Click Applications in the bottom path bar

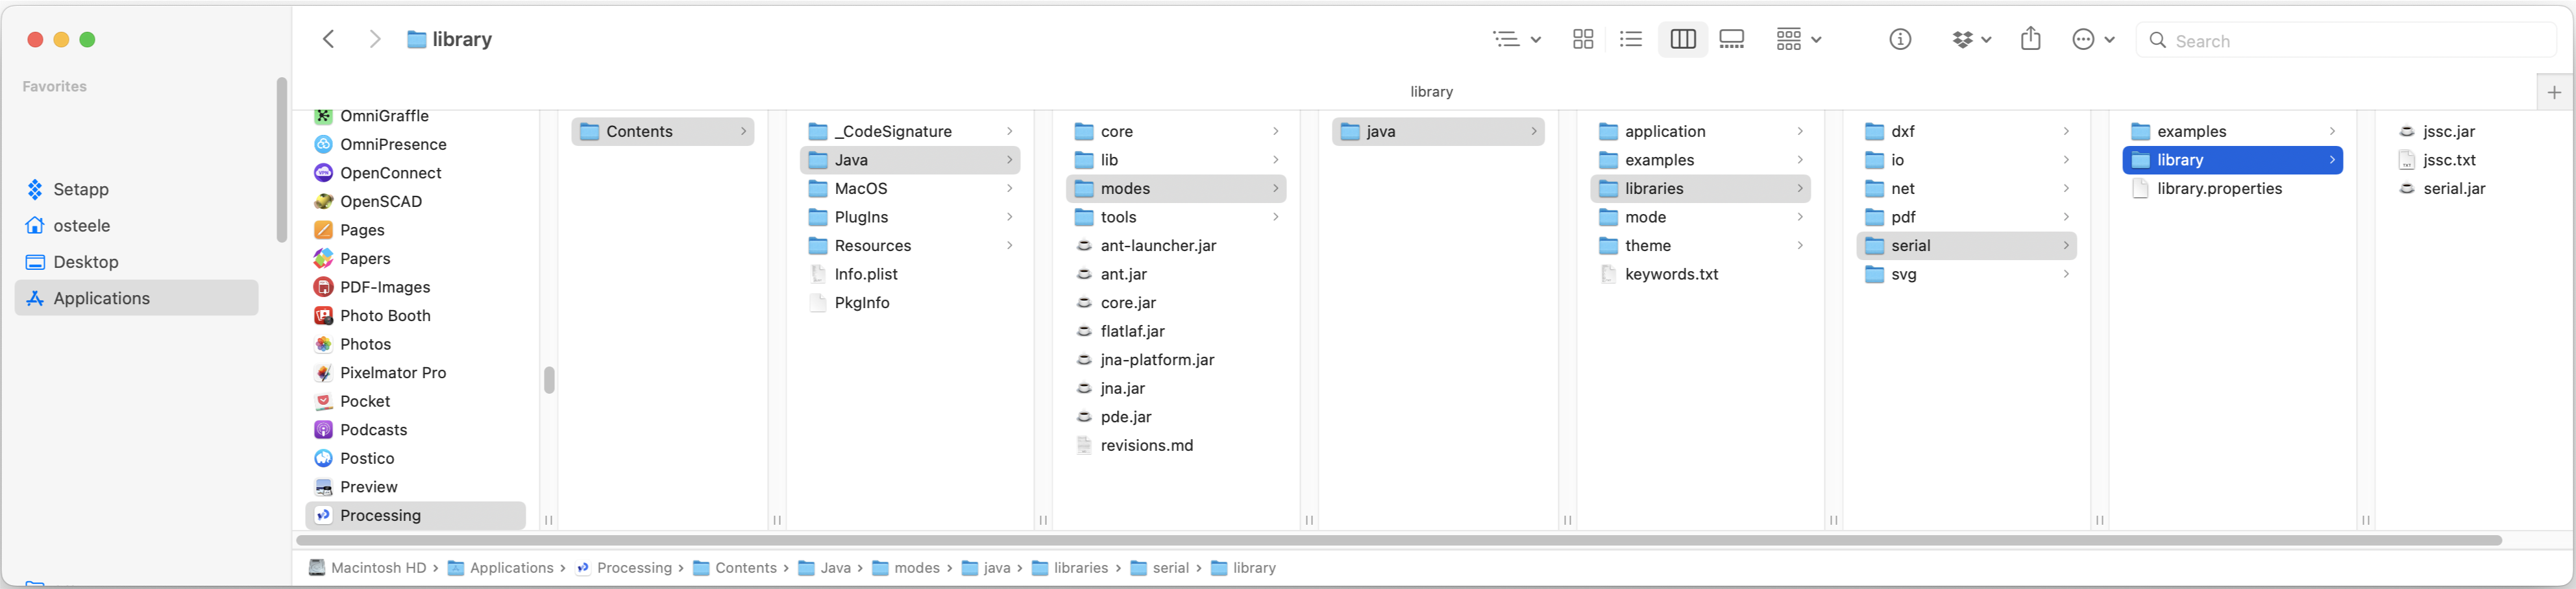[511, 568]
